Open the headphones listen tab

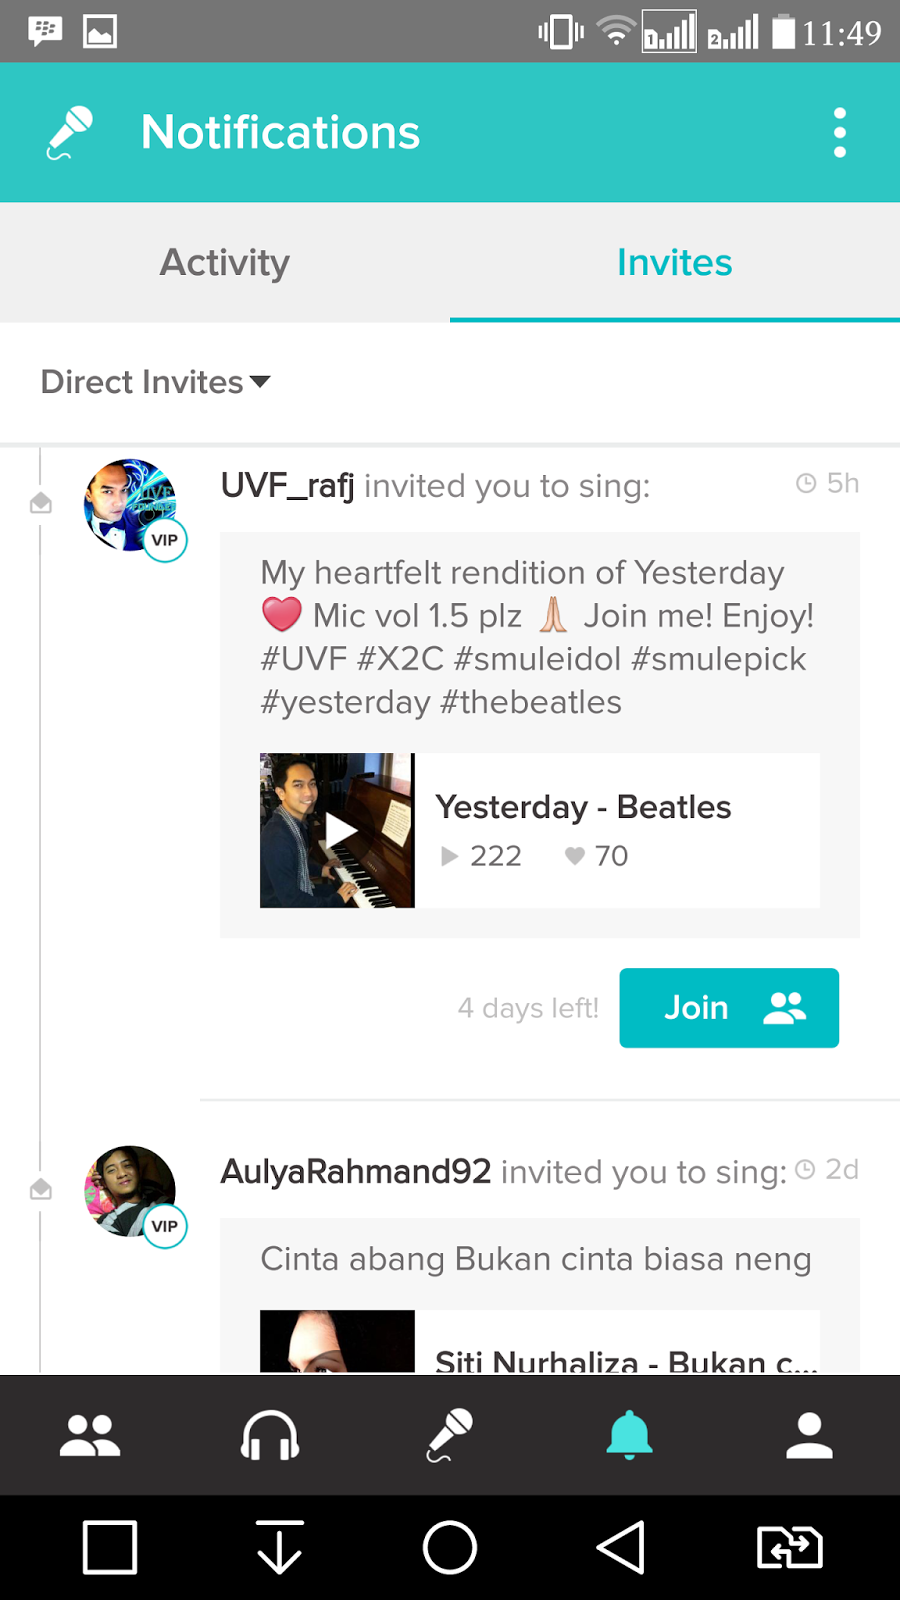(270, 1436)
